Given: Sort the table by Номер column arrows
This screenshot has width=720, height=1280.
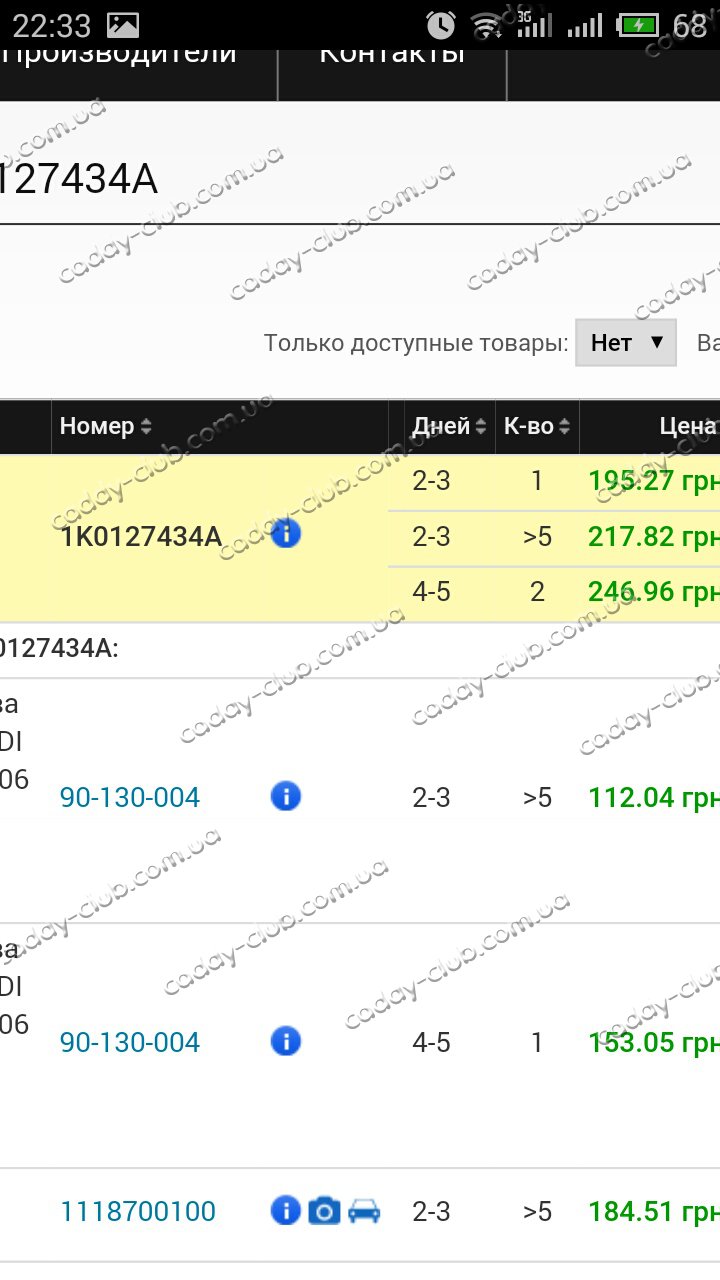Looking at the screenshot, I should click(146, 427).
